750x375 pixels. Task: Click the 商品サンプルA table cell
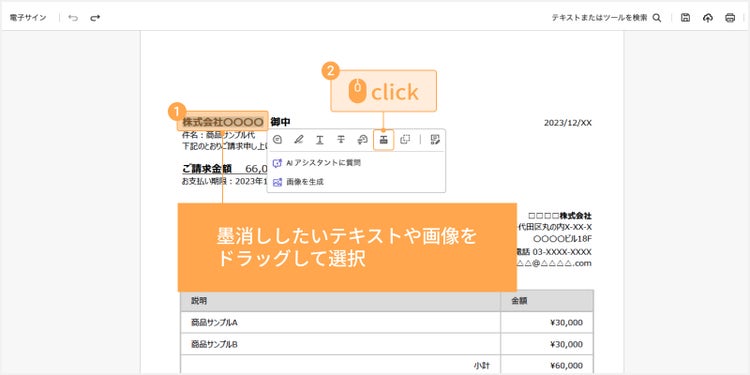pyautogui.click(x=214, y=322)
